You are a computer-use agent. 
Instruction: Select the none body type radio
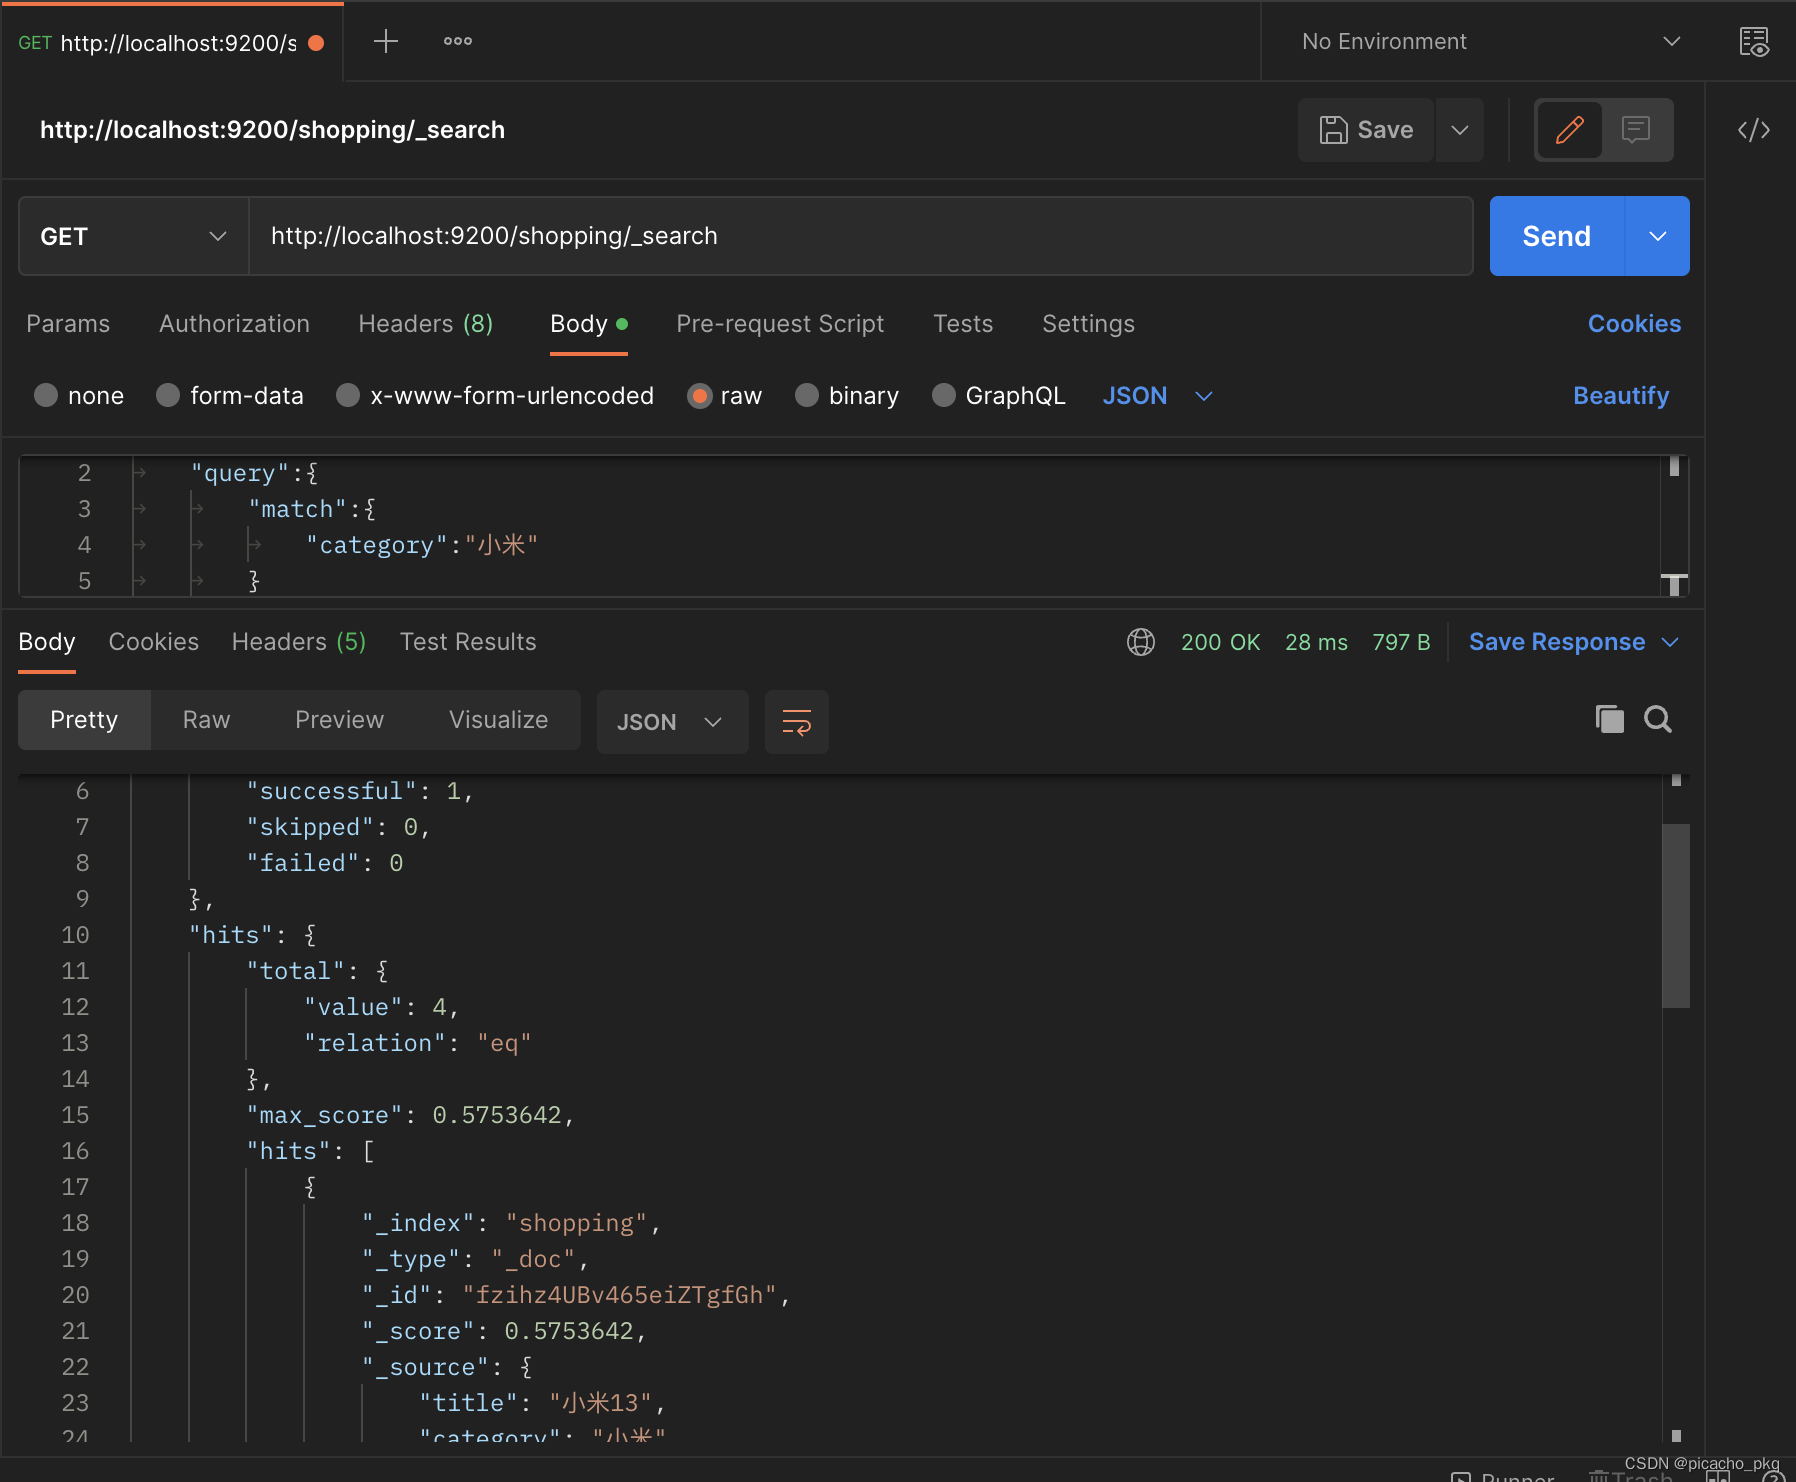(x=46, y=396)
